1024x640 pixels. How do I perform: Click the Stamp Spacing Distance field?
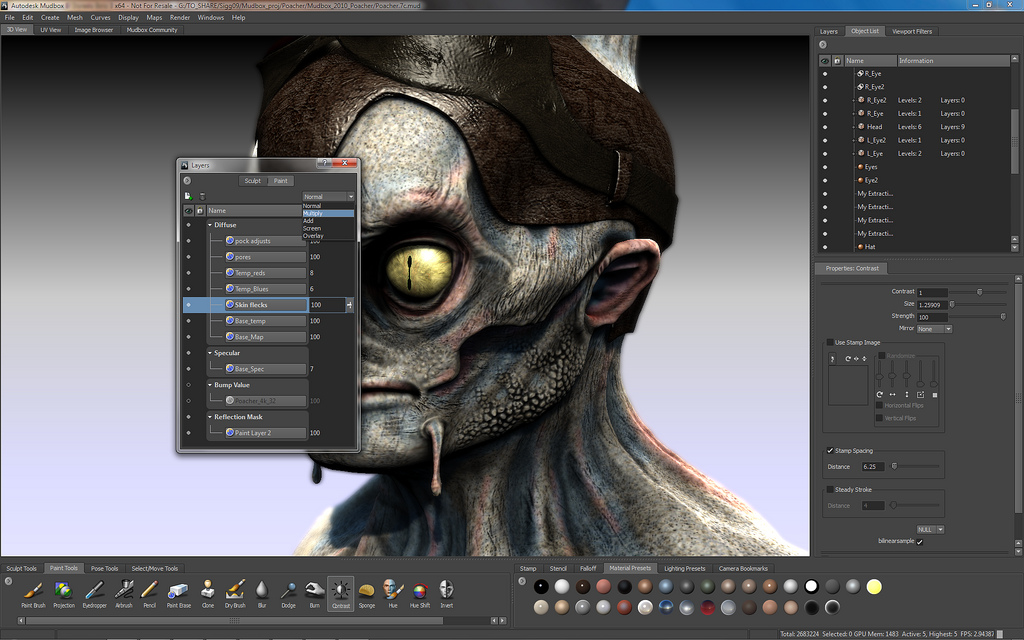(872, 467)
